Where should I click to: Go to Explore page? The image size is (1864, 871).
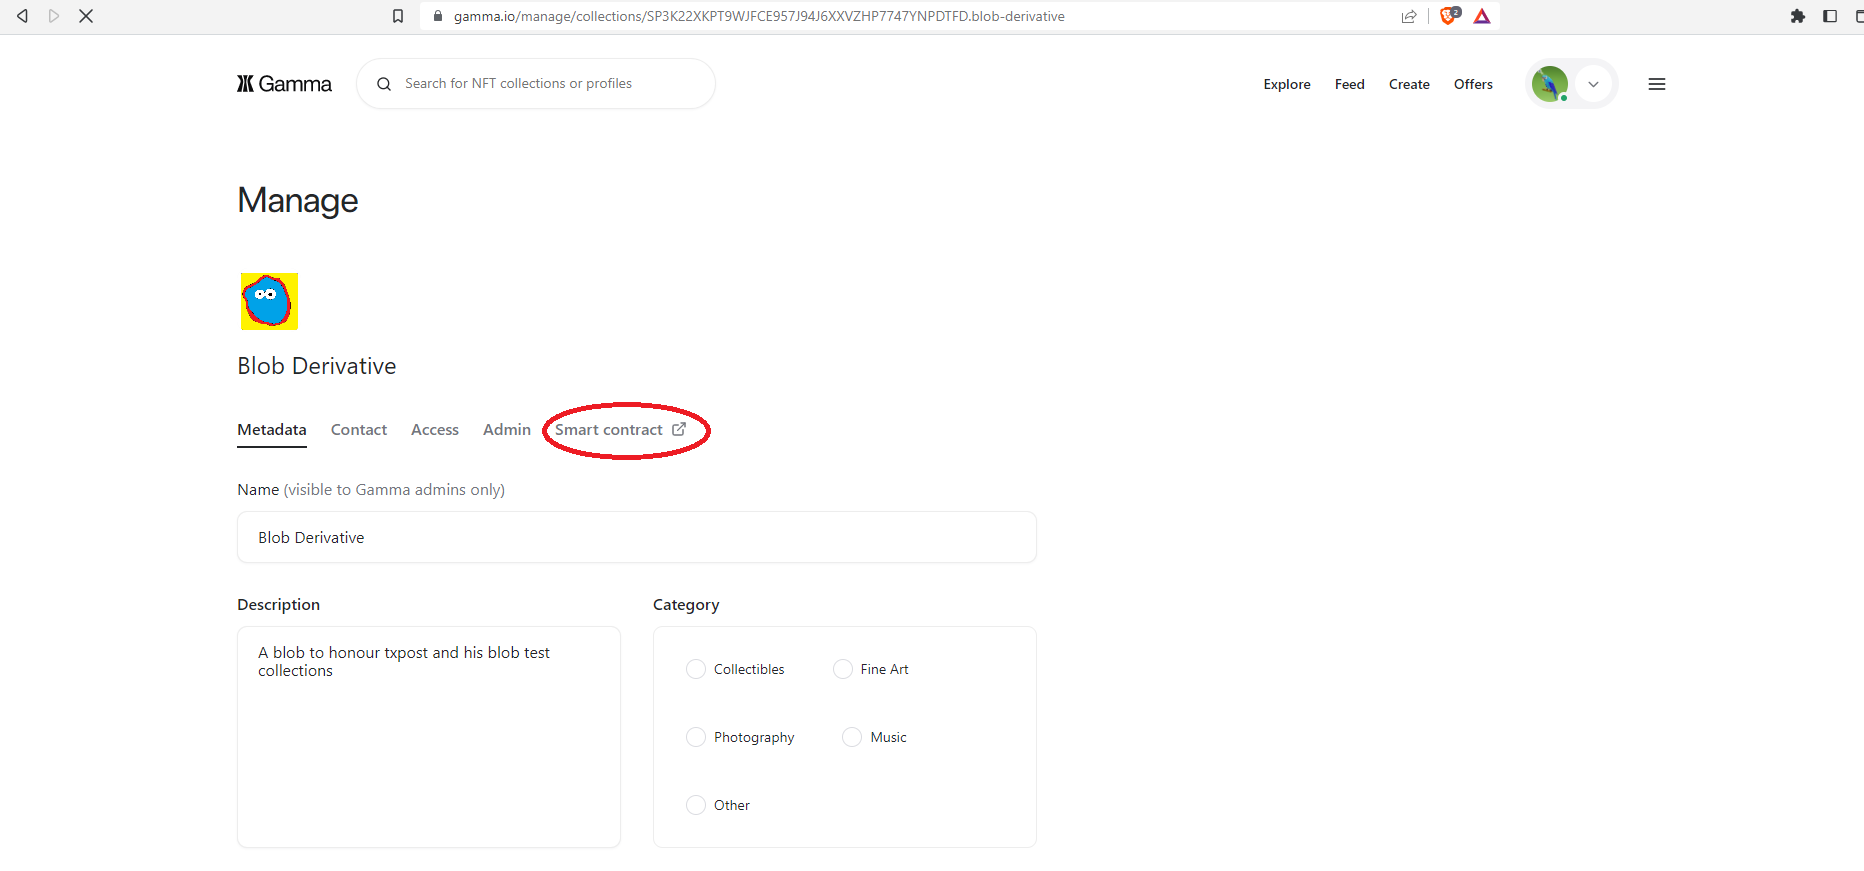1287,84
